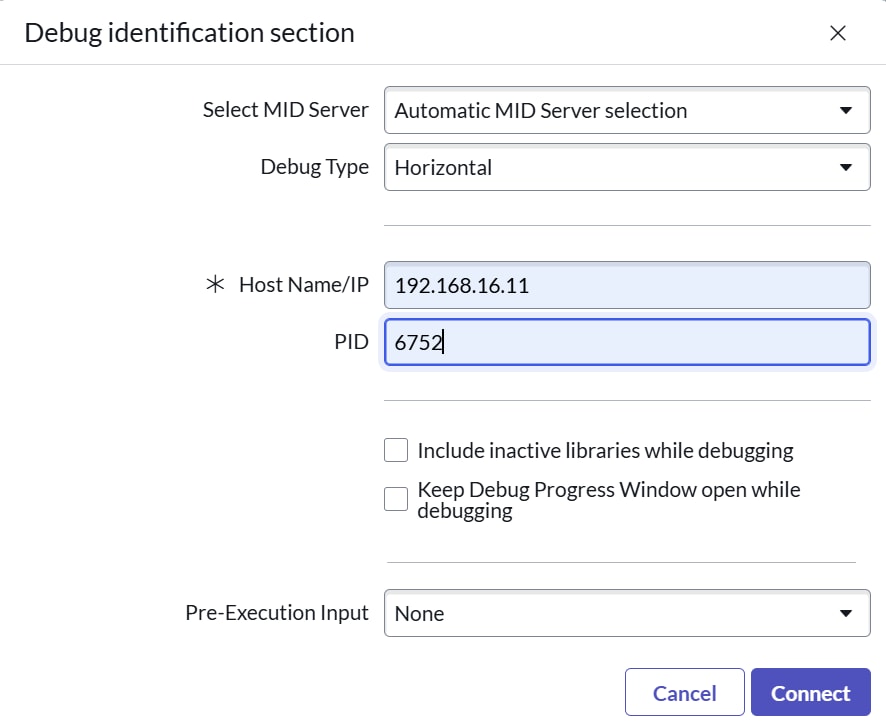Image resolution: width=886 pixels, height=724 pixels.
Task: Close the Debug identification section dialog
Action: [837, 33]
